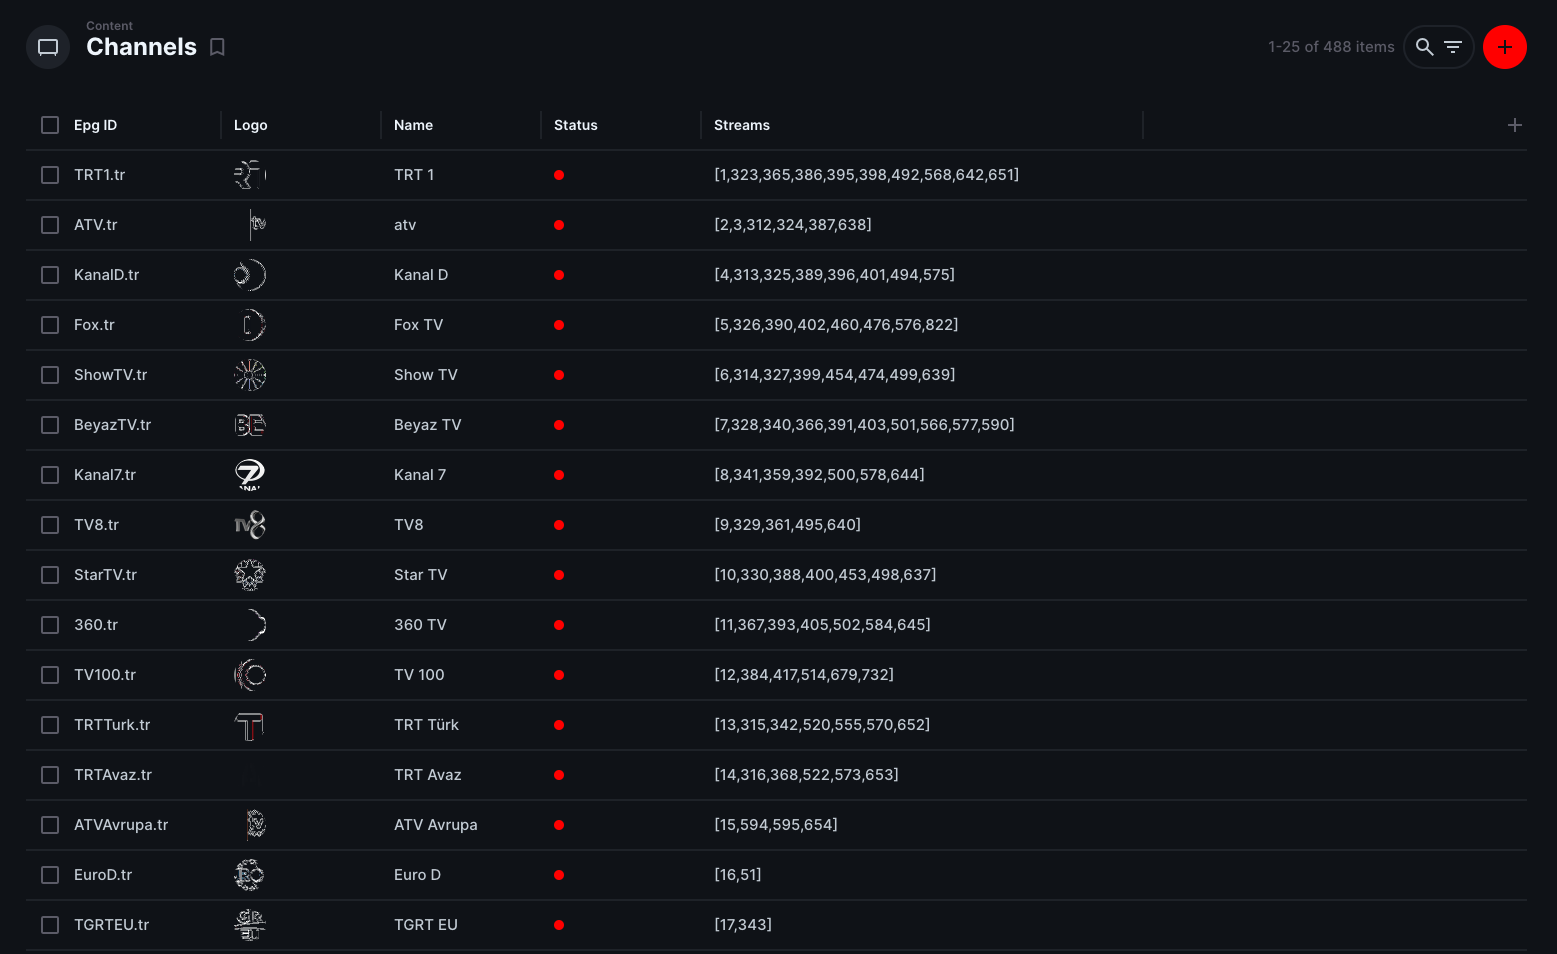Image resolution: width=1557 pixels, height=954 pixels.
Task: Open the TRT Avaz channel row
Action: coord(427,775)
